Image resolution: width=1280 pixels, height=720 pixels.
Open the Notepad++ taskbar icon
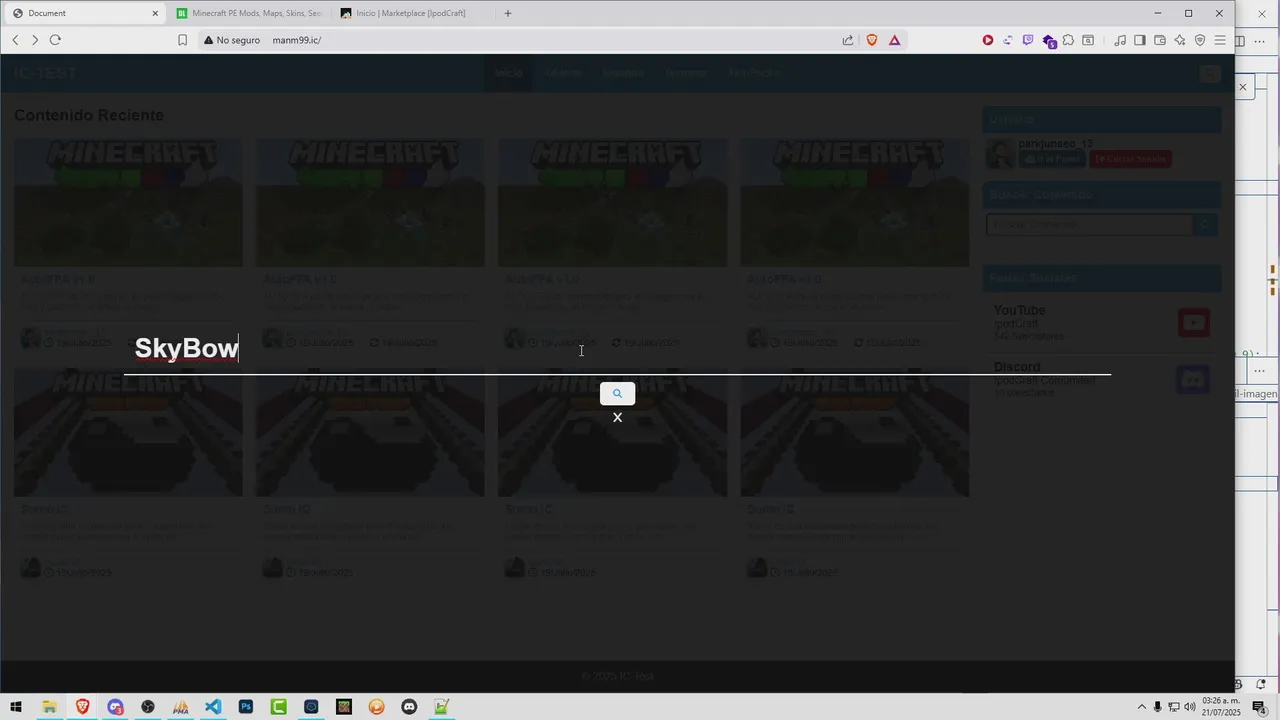pyautogui.click(x=441, y=707)
